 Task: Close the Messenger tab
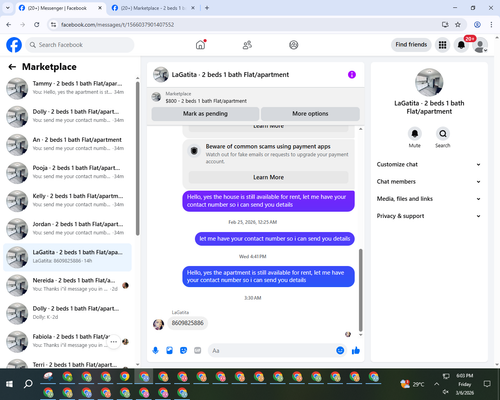(x=100, y=8)
